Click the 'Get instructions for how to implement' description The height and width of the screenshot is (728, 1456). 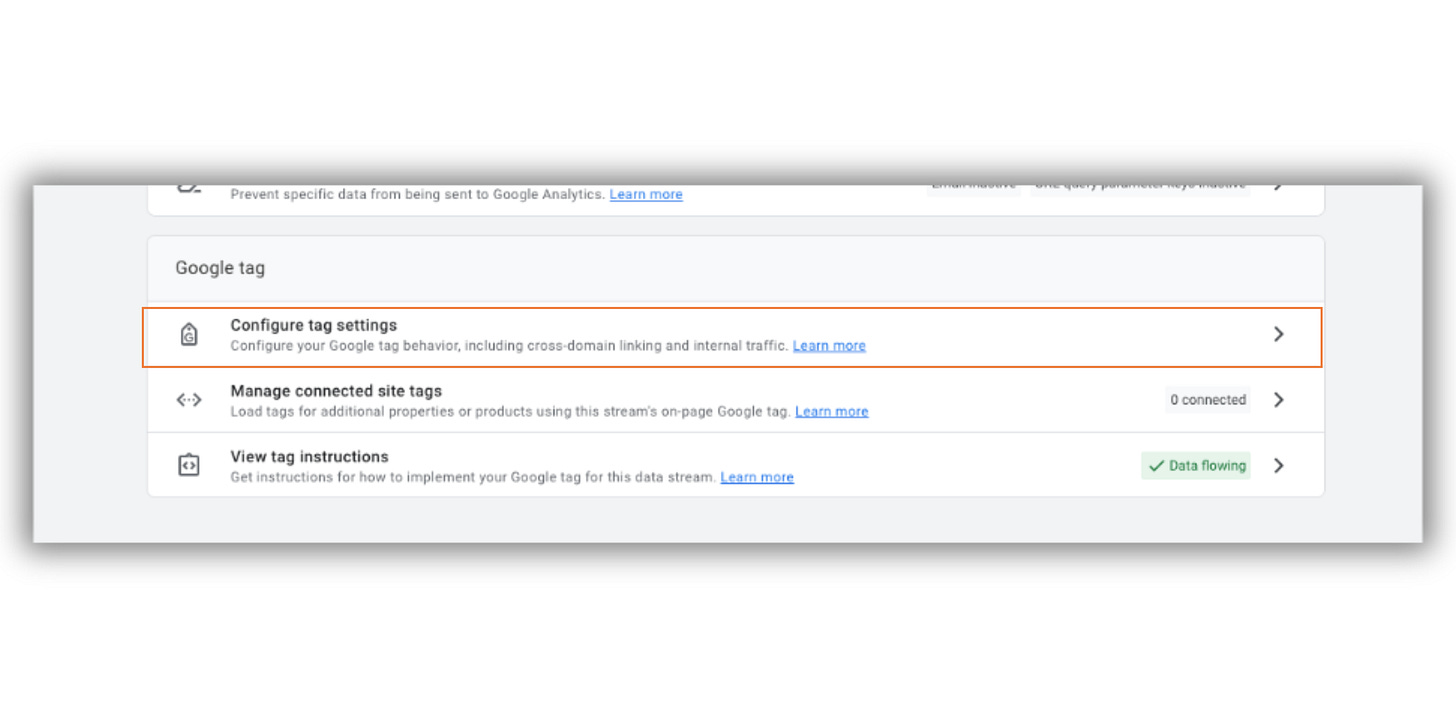pos(474,477)
